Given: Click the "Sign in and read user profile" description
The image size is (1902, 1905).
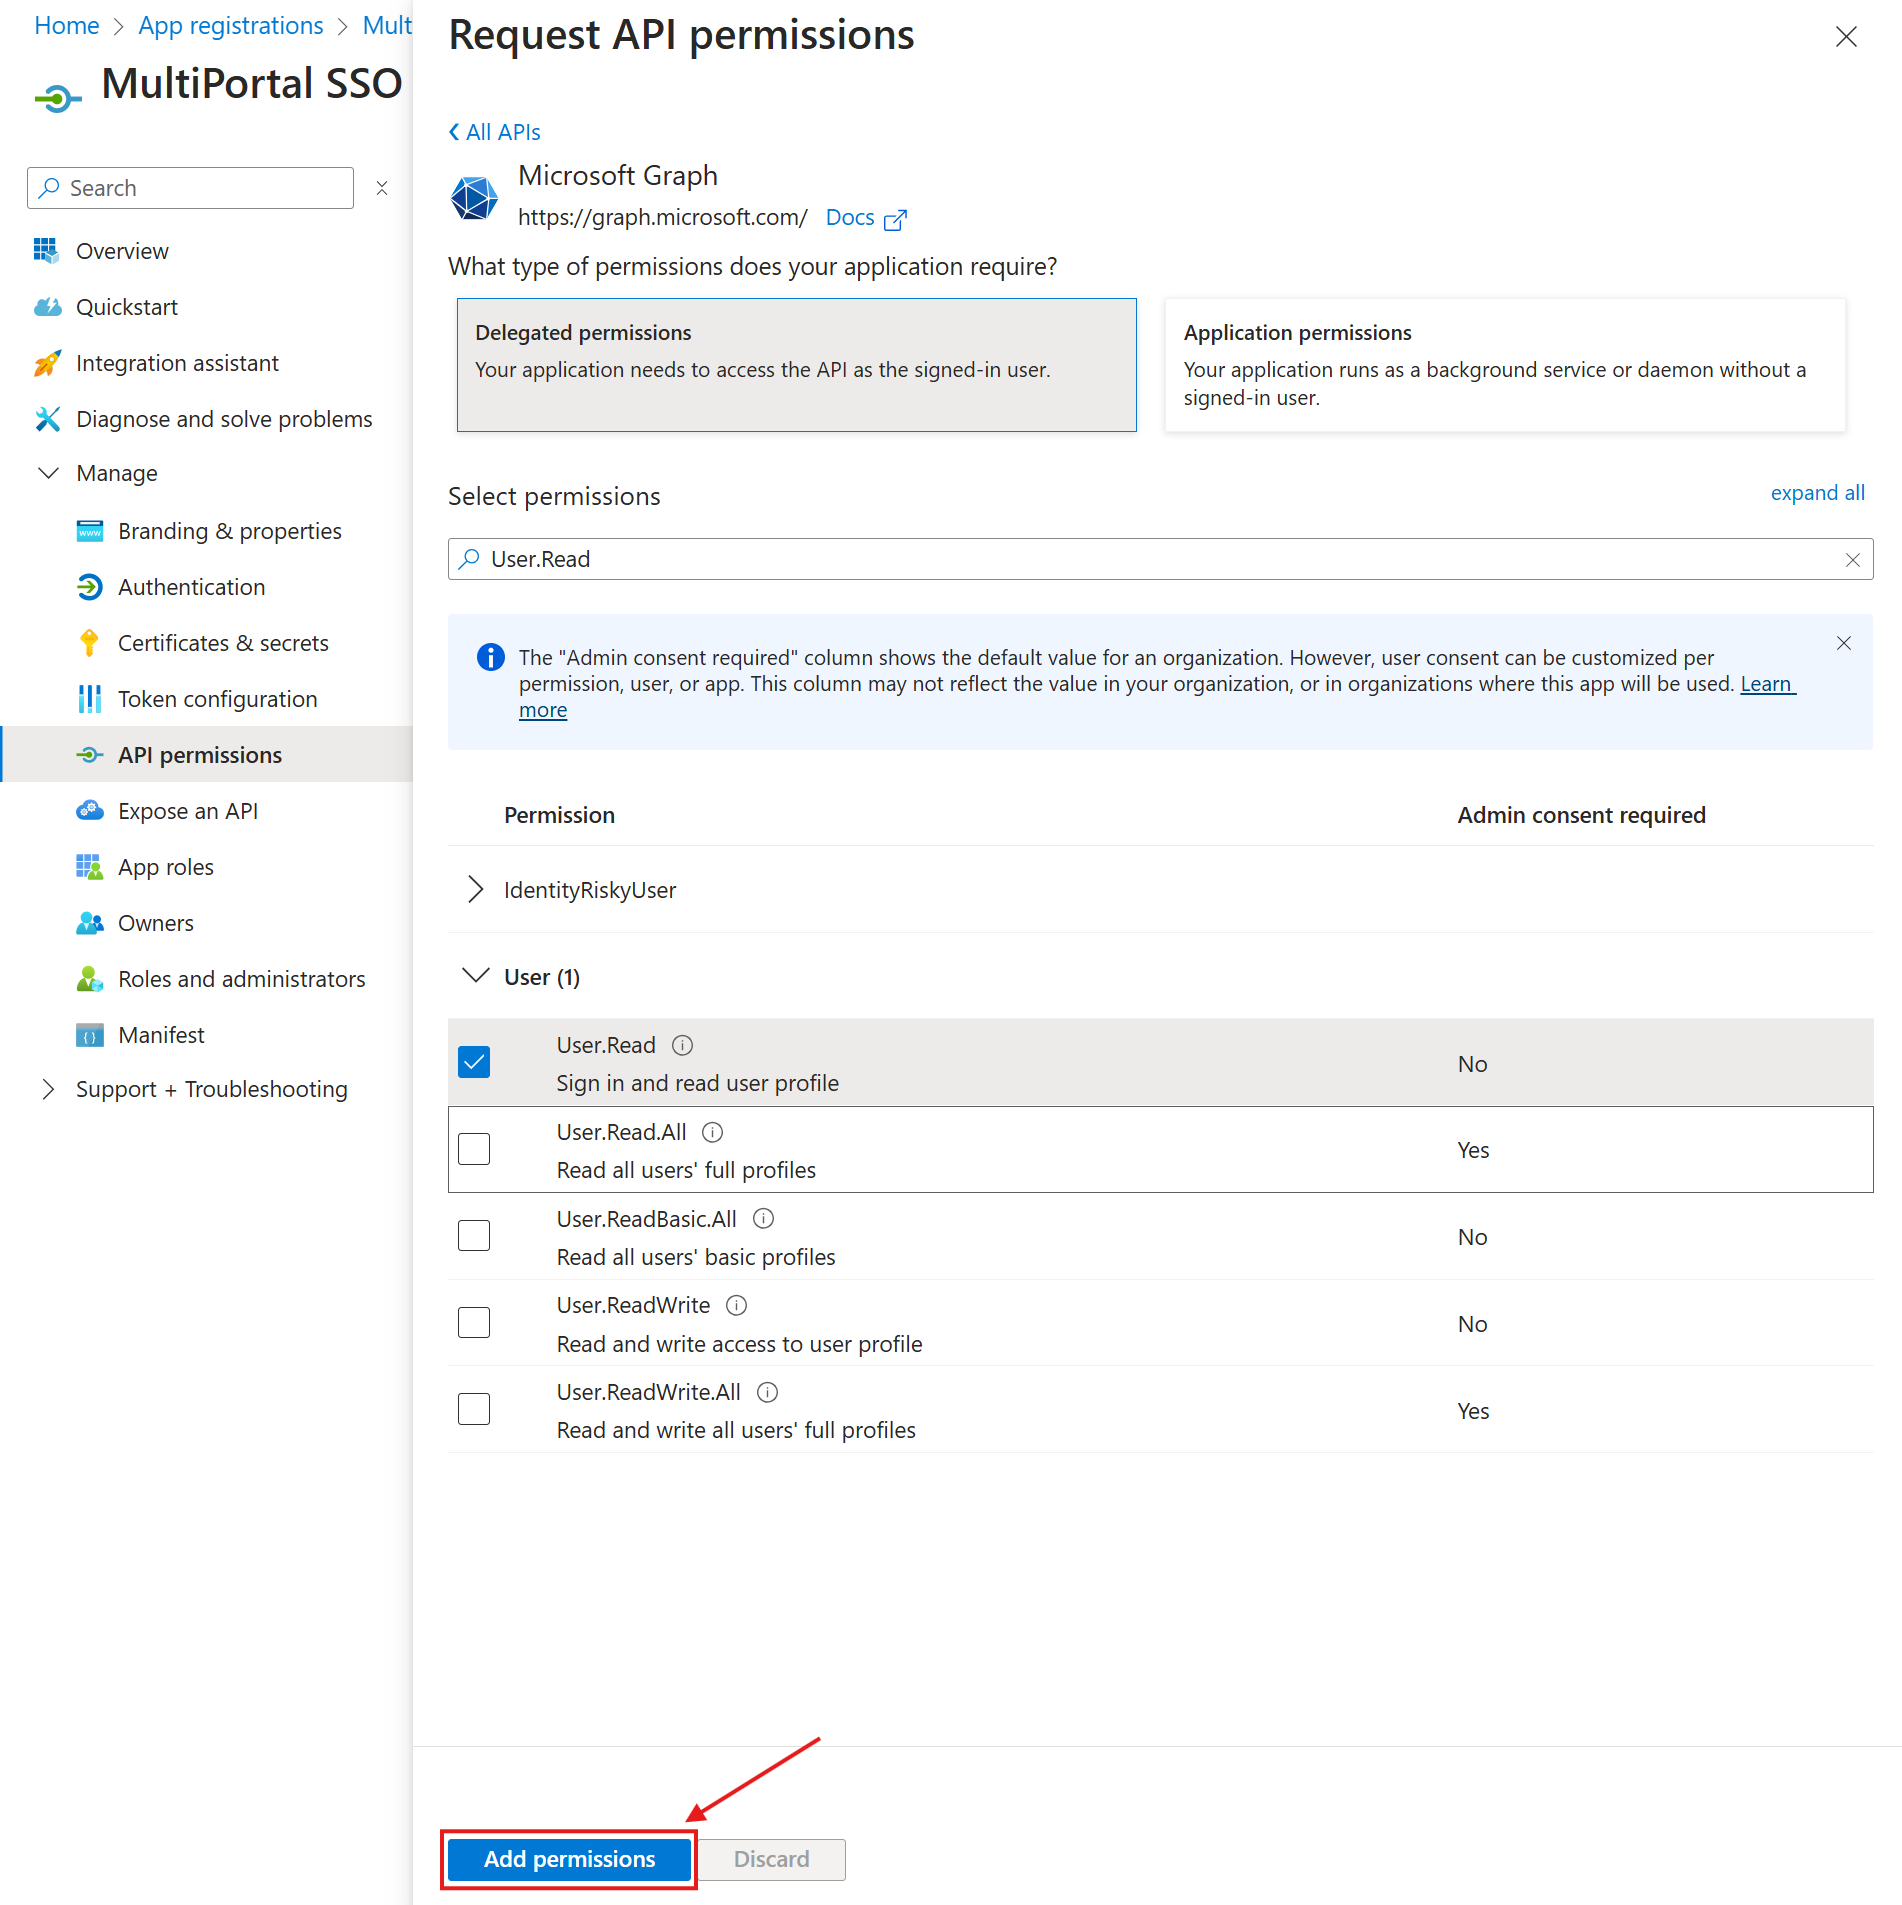Looking at the screenshot, I should tap(698, 1083).
